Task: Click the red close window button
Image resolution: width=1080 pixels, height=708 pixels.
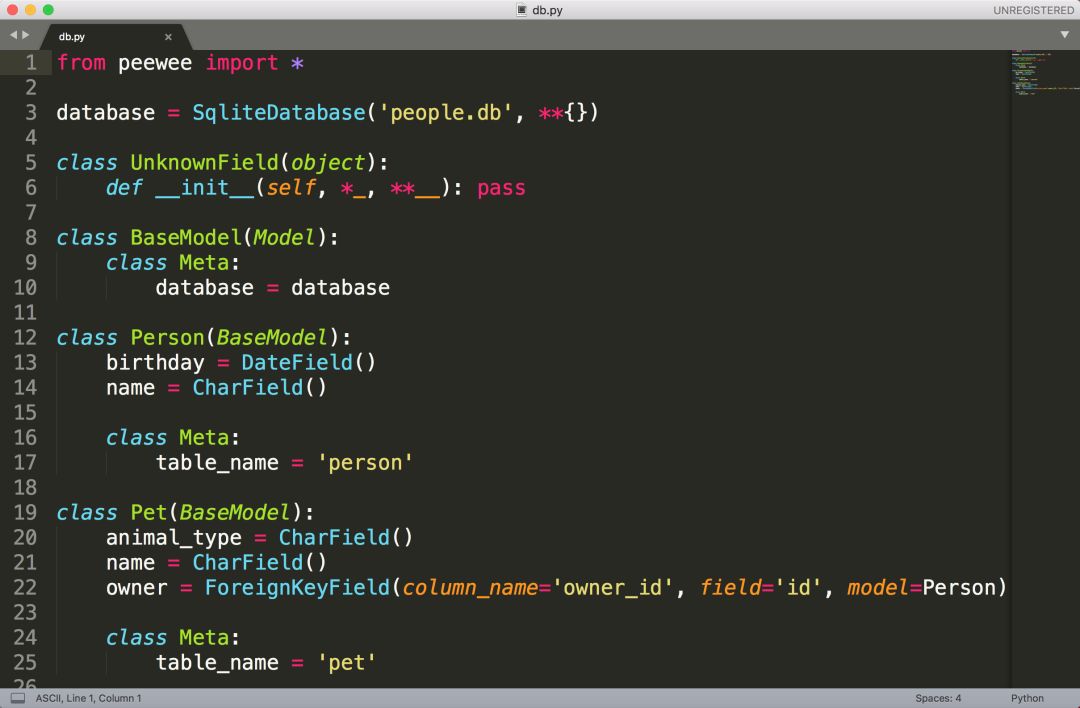Action: [12, 10]
